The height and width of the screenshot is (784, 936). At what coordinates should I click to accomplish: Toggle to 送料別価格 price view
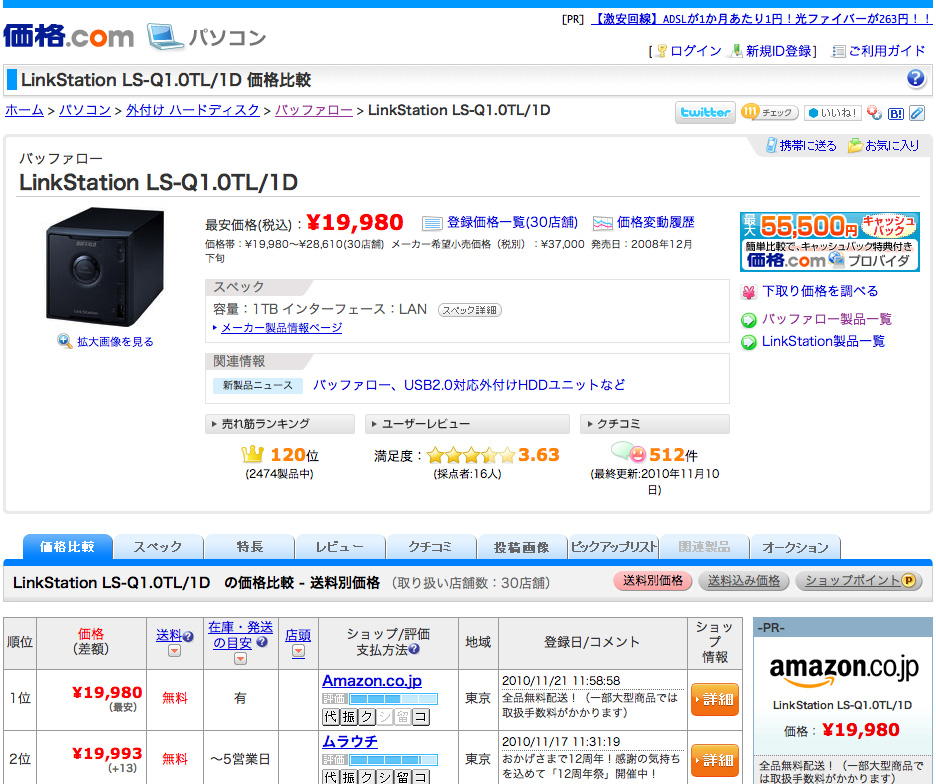click(652, 581)
